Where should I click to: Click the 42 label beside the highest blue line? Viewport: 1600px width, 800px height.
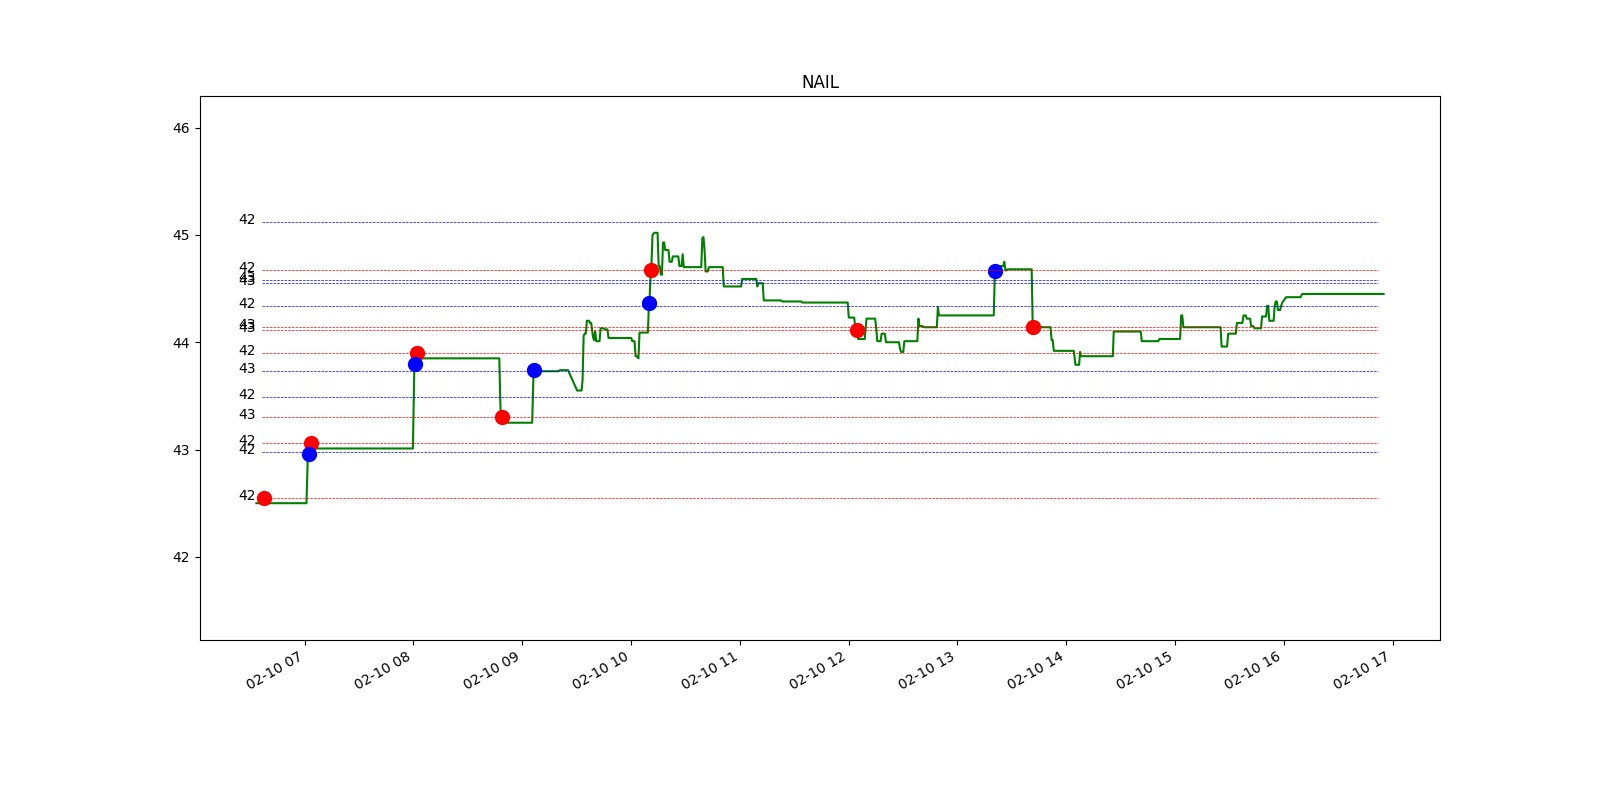[x=247, y=219]
